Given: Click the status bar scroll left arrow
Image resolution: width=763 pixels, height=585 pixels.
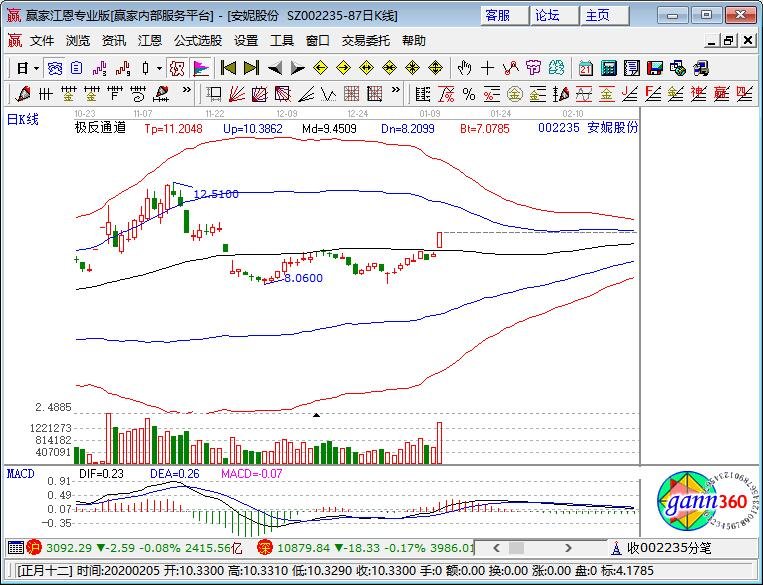Looking at the screenshot, I should 496,548.
